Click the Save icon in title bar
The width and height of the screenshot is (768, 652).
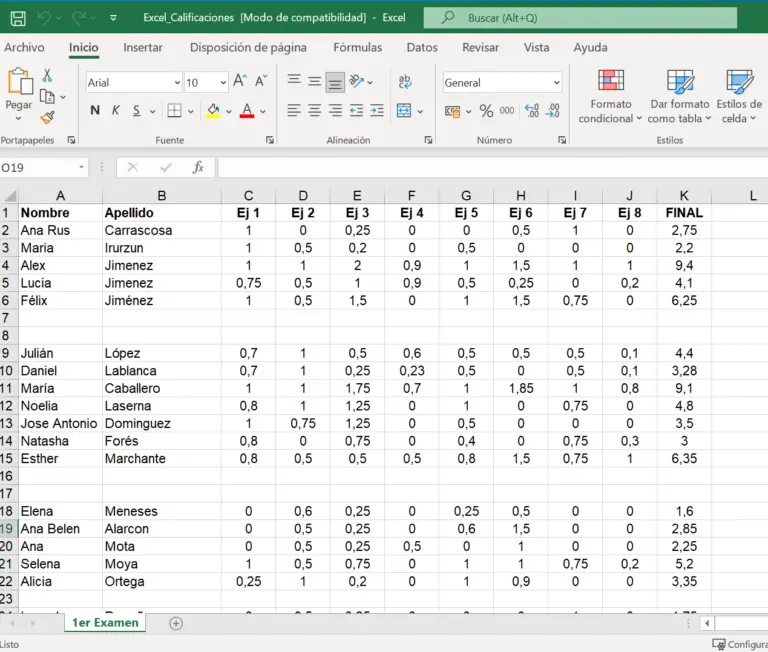click(x=17, y=18)
